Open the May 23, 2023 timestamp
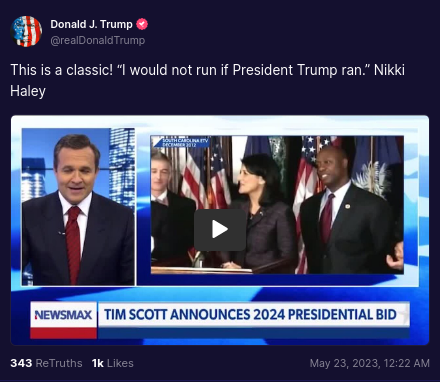Screen dimensions: 440x382 (x=369, y=363)
